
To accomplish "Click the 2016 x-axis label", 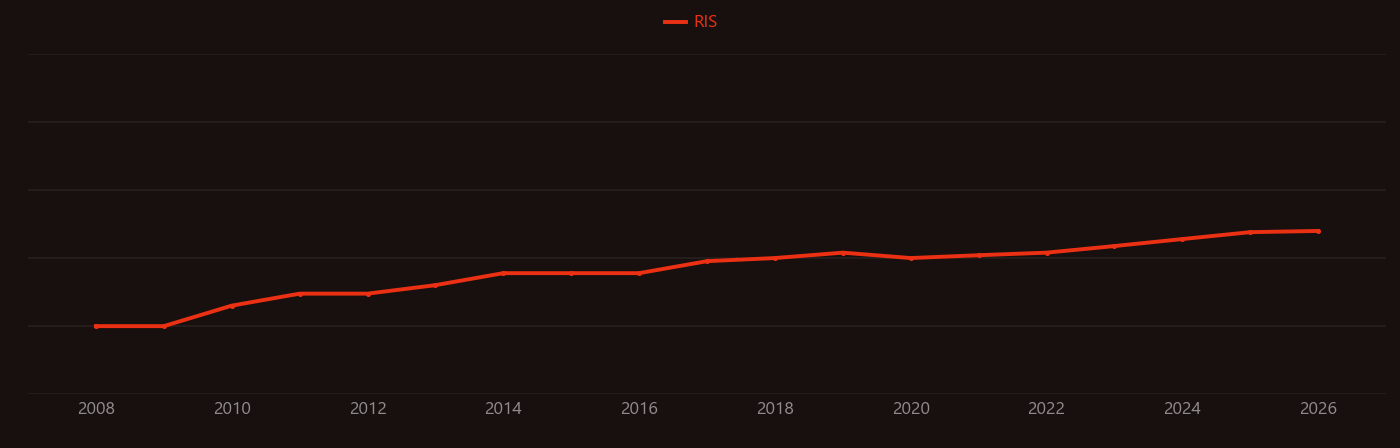I will point(639,409).
